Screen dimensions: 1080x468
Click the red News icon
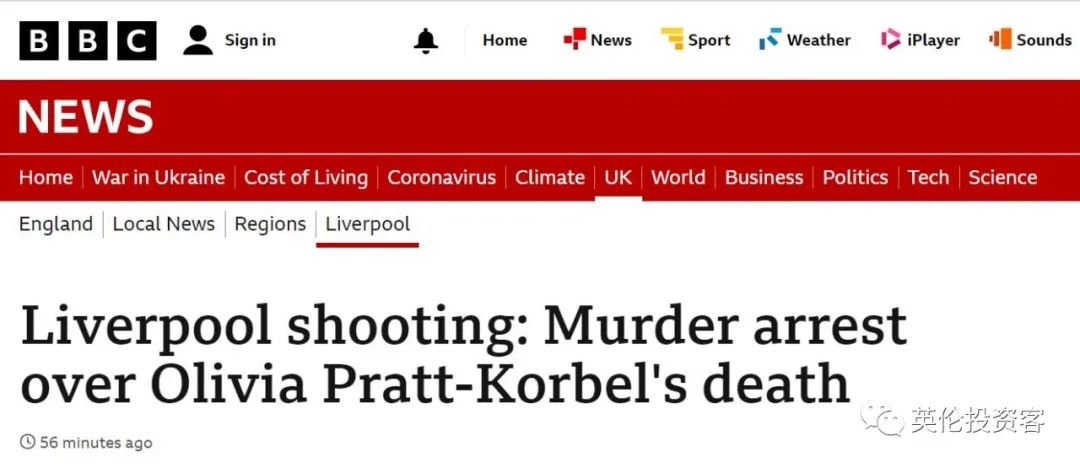click(x=574, y=39)
